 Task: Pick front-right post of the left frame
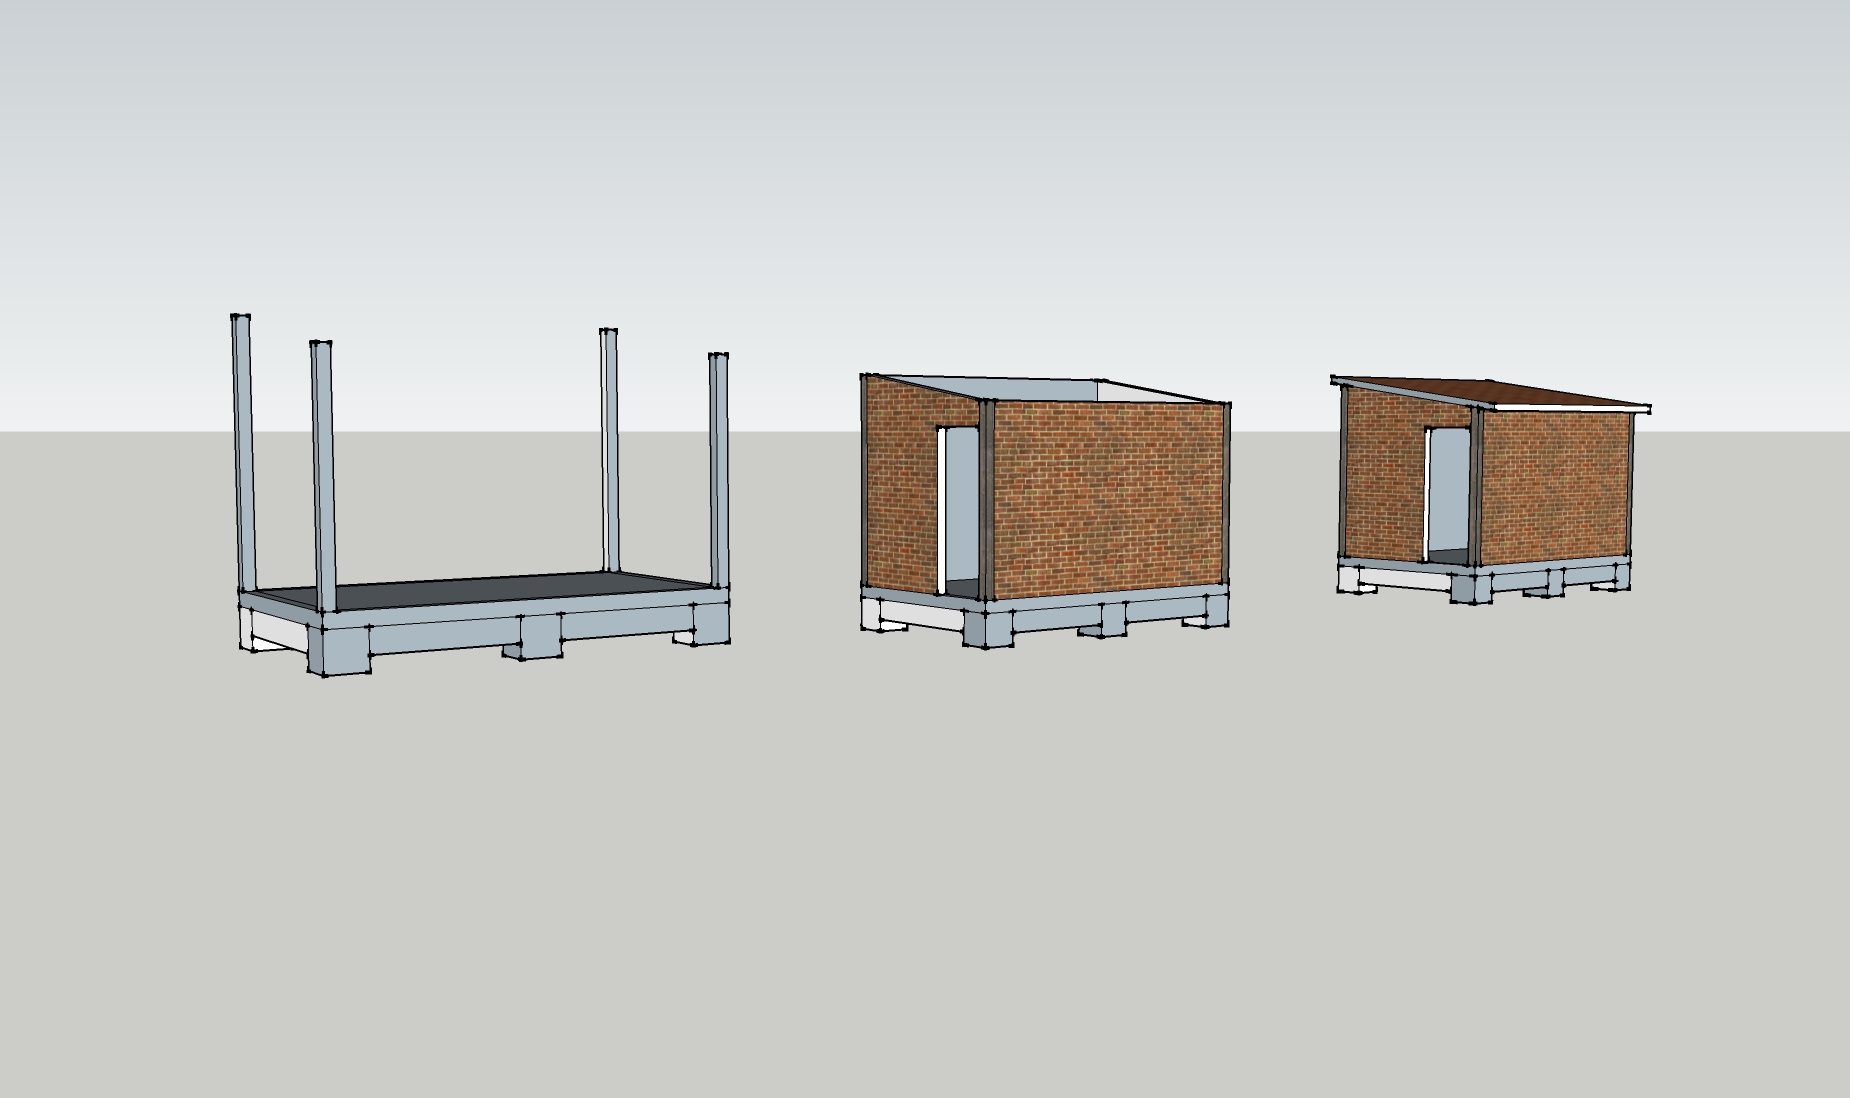(x=718, y=470)
